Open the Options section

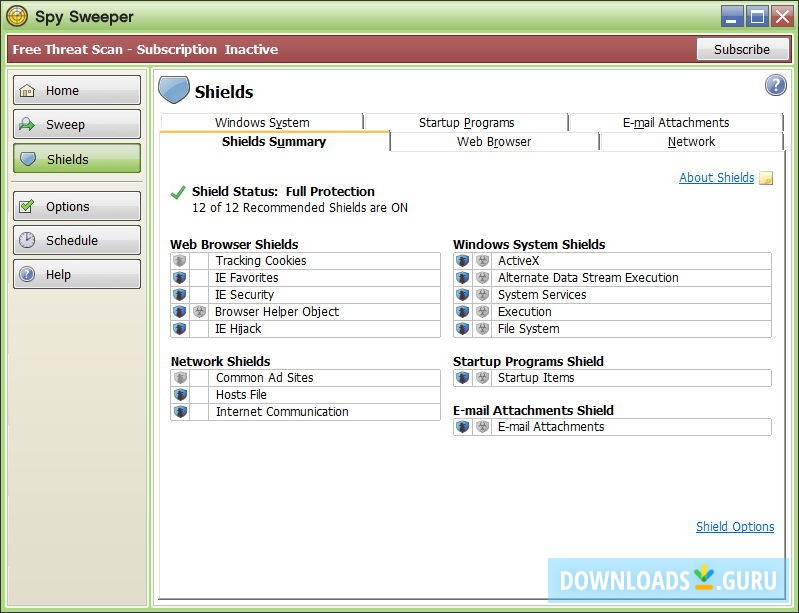[77, 206]
